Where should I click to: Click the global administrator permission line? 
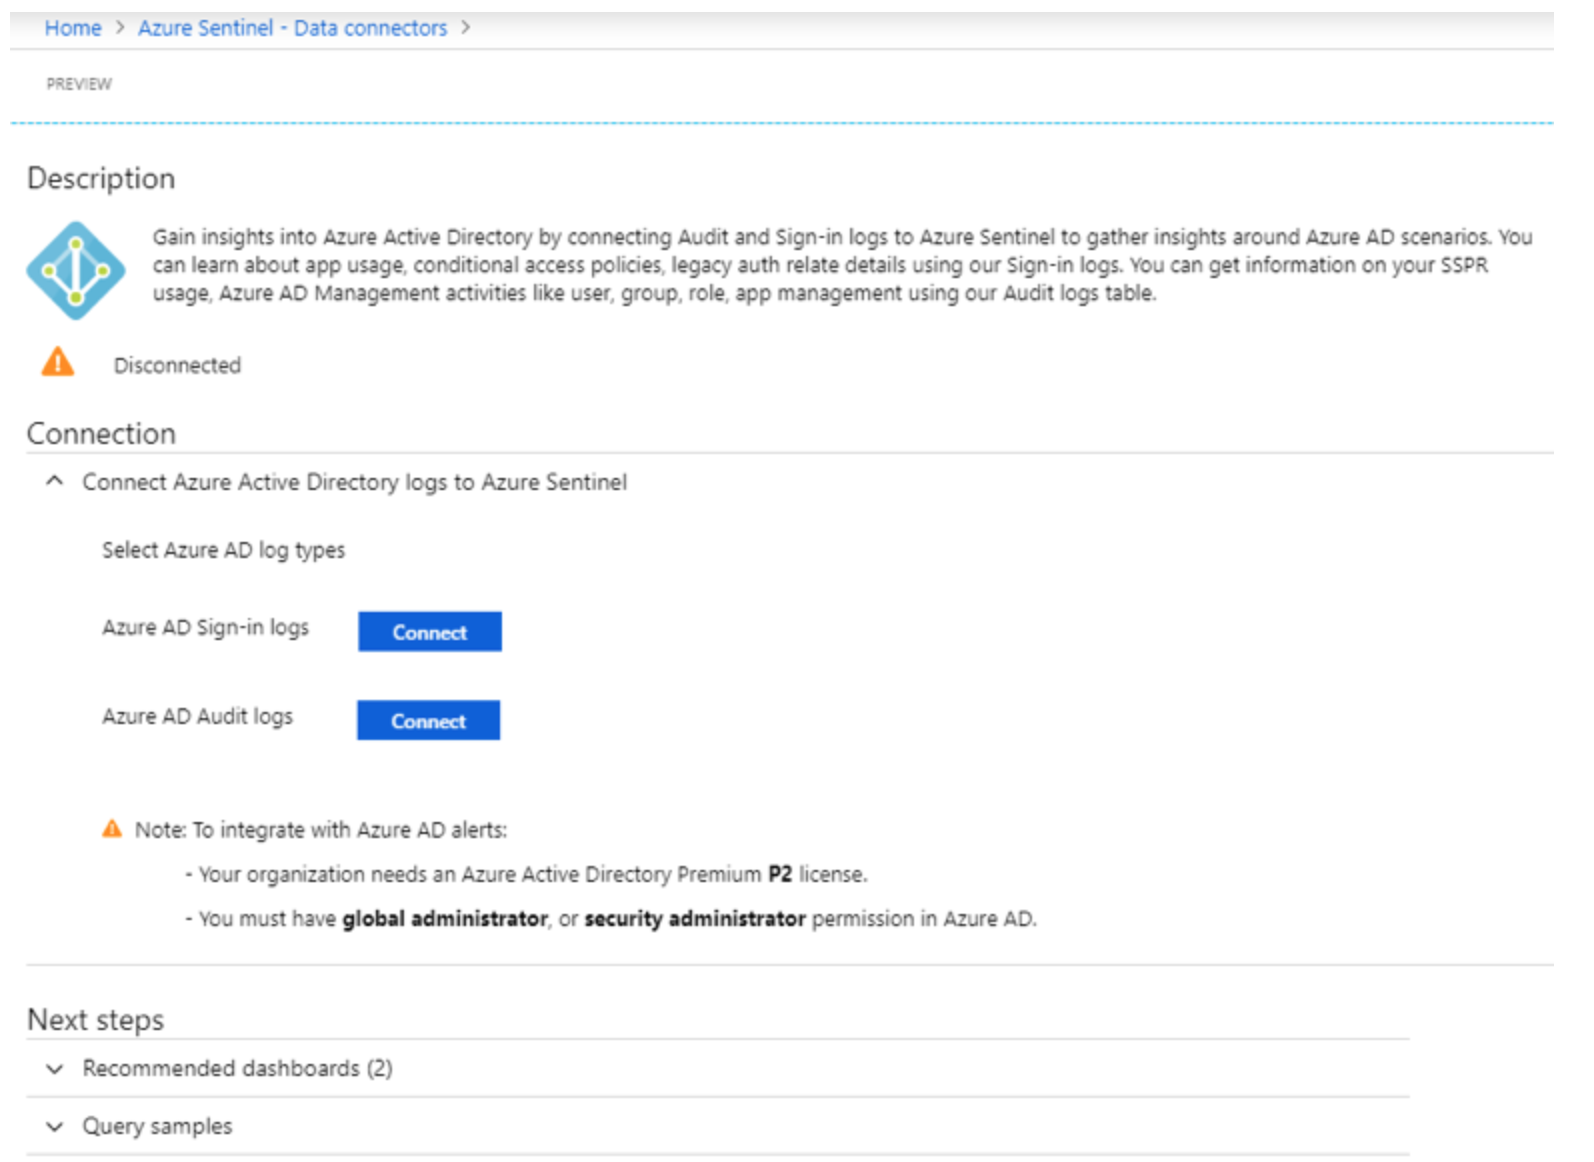[x=611, y=919]
